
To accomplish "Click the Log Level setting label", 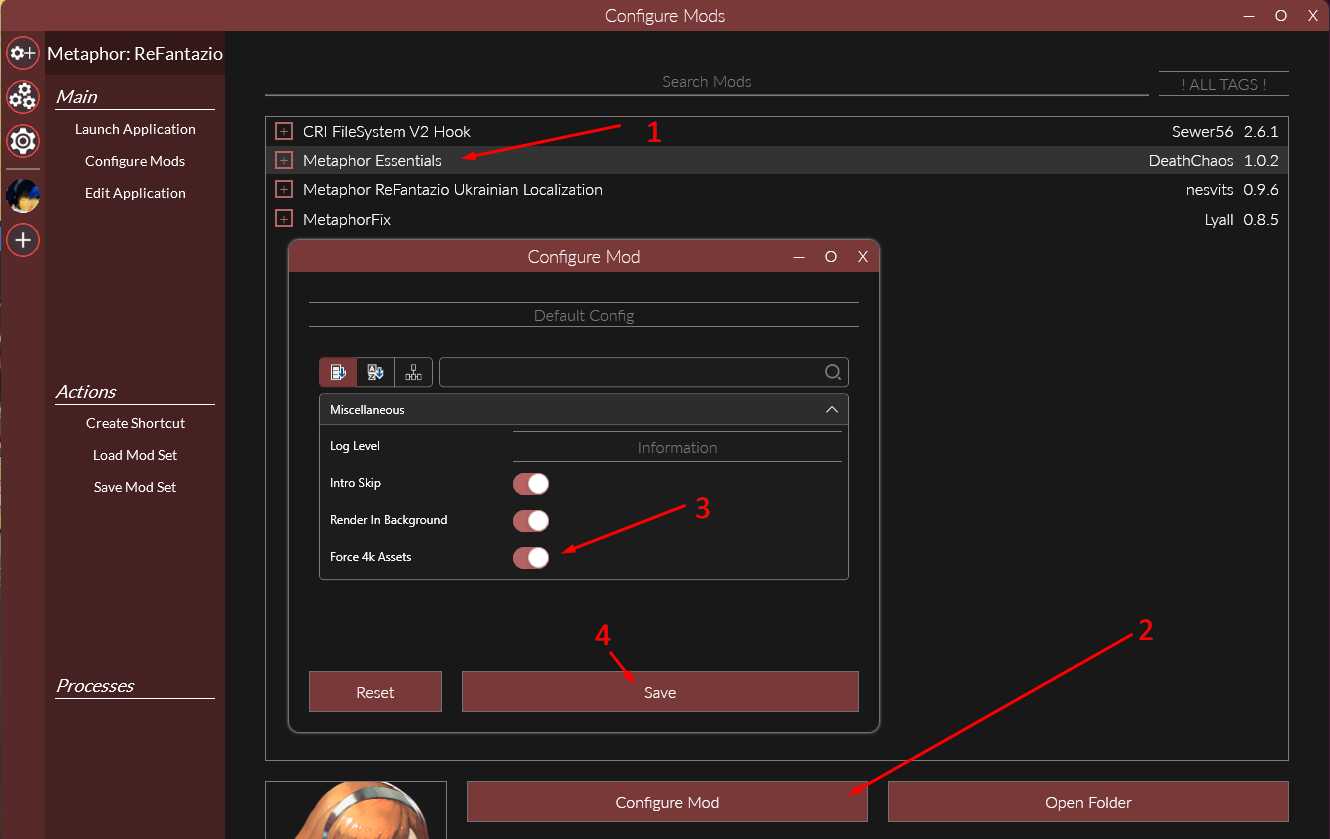I will point(355,446).
